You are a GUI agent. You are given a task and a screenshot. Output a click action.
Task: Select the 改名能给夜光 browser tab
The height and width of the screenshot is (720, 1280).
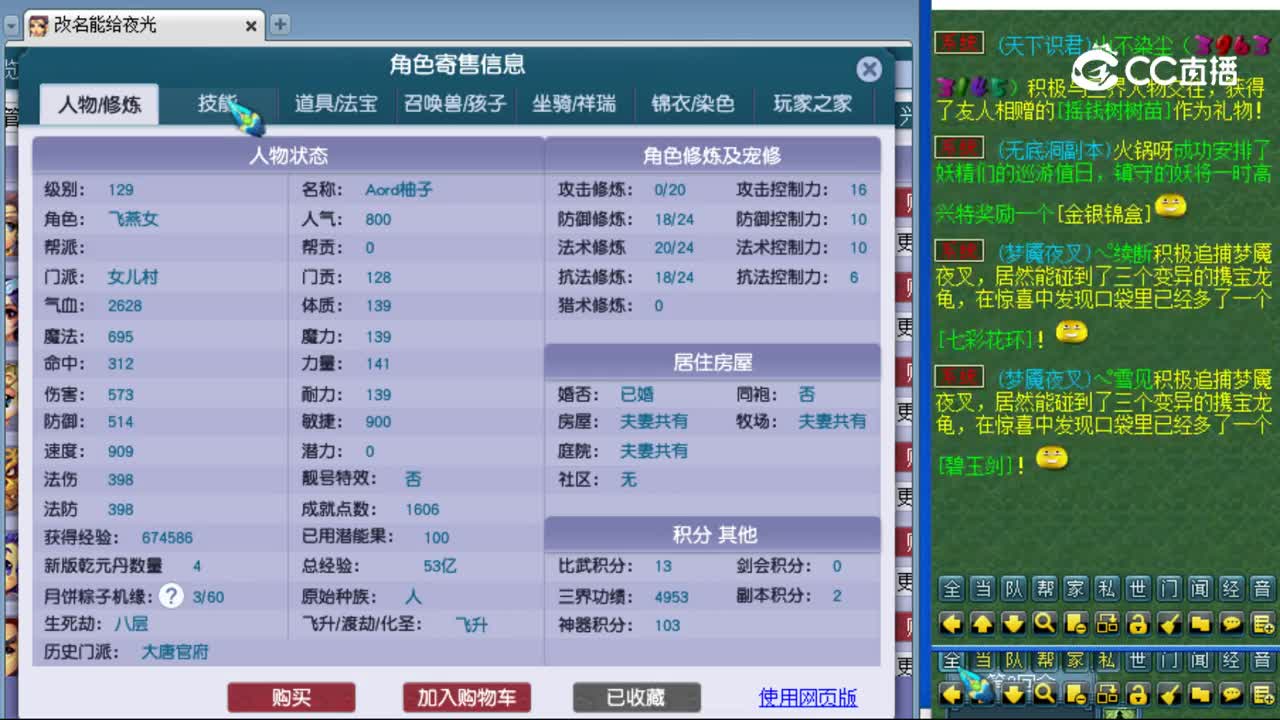click(x=143, y=25)
